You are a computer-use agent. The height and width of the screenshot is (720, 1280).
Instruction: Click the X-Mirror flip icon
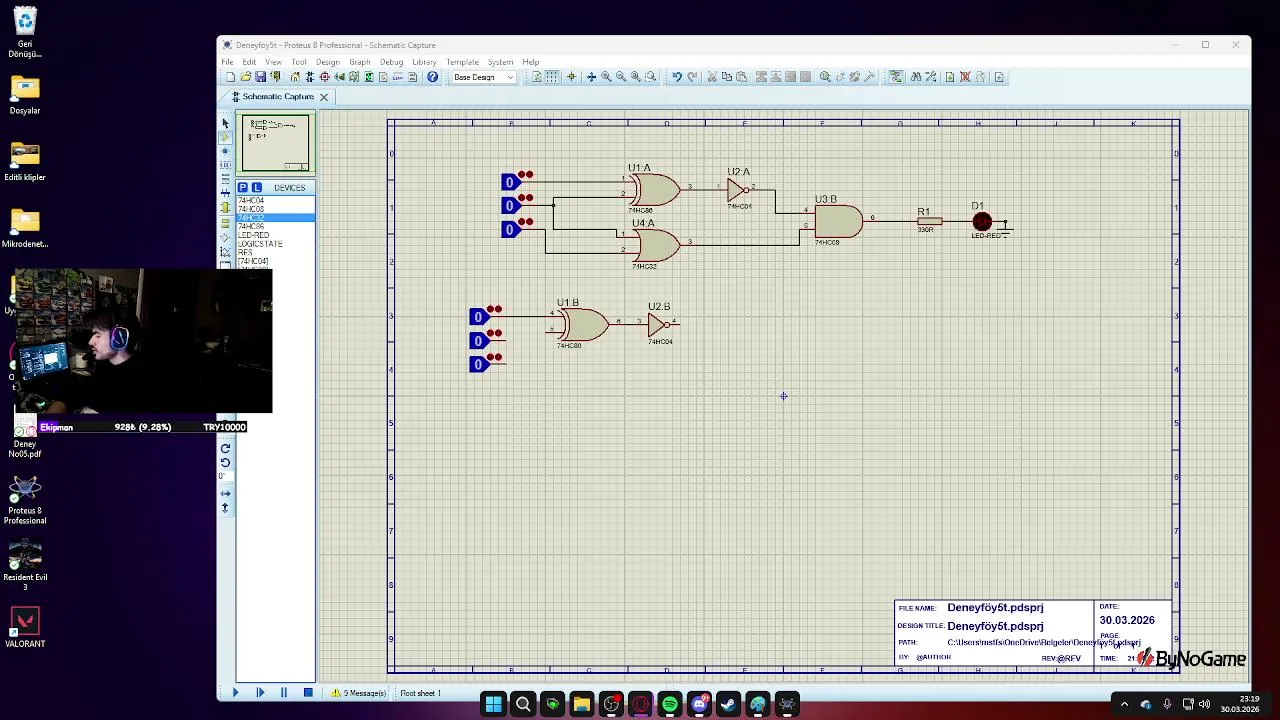[225, 493]
